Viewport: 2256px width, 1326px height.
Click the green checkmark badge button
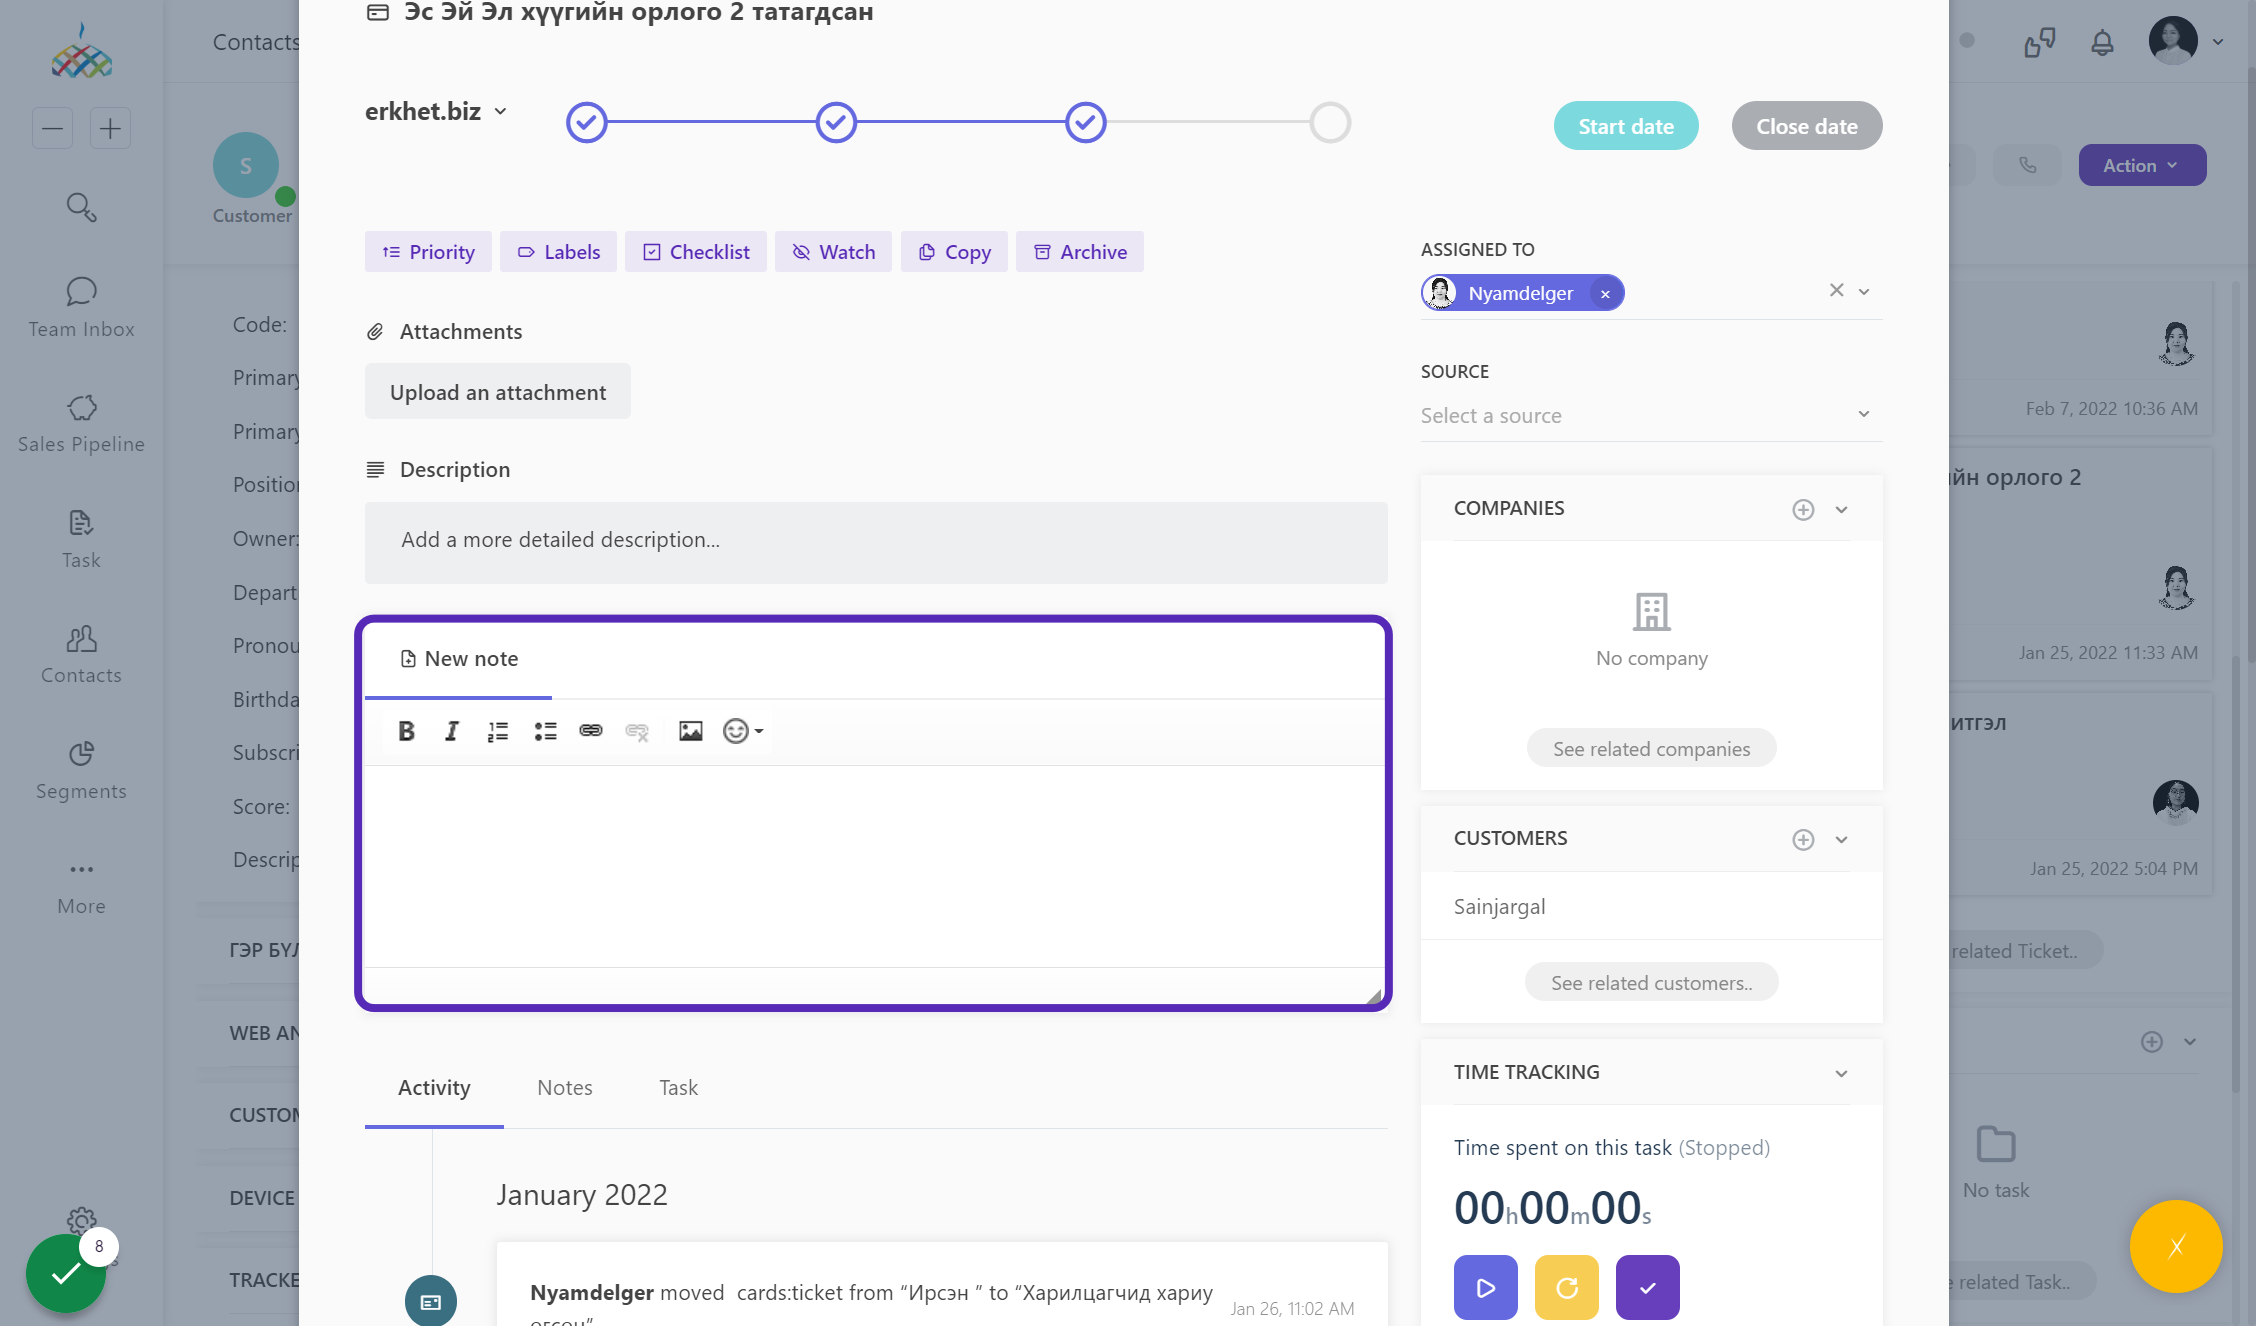66,1273
